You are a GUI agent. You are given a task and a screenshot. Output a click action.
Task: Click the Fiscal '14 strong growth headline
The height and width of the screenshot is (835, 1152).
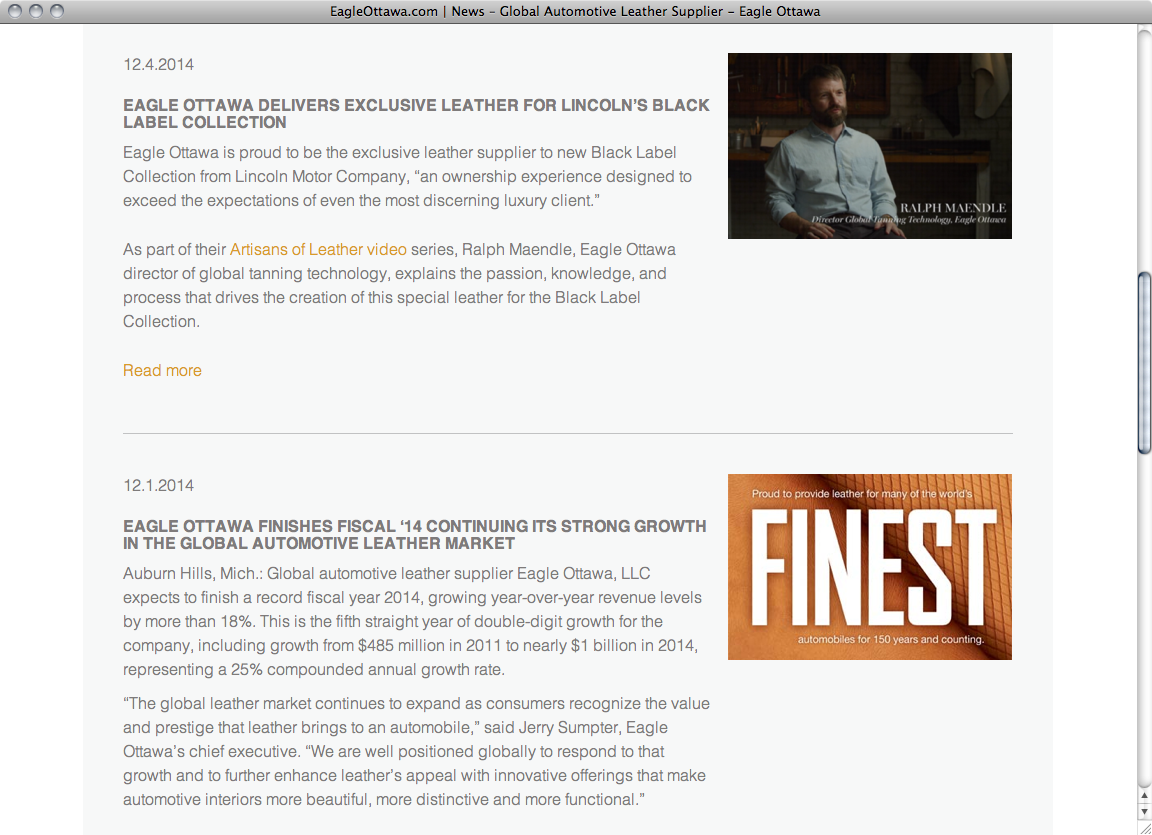414,535
